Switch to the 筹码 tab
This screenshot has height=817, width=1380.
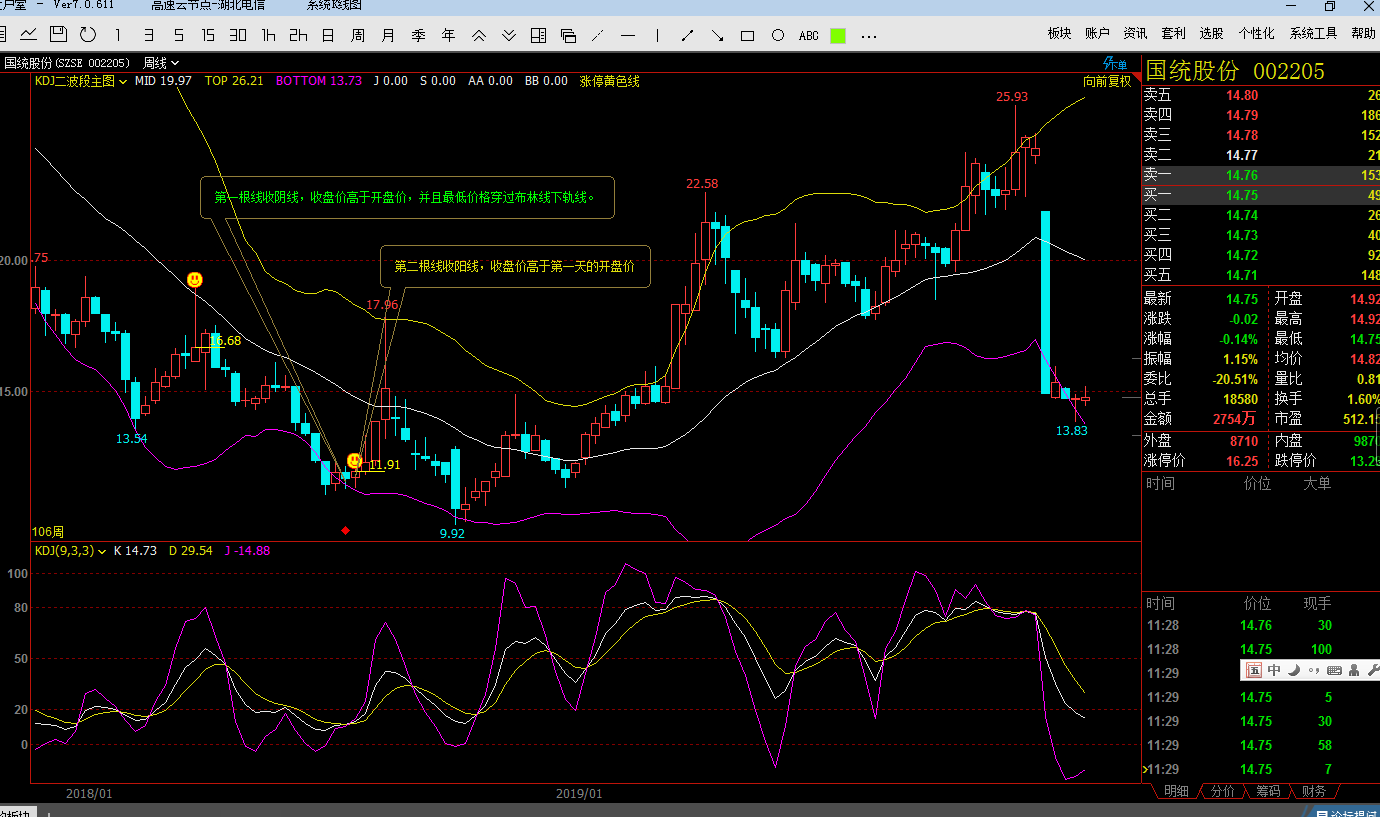(x=1268, y=791)
